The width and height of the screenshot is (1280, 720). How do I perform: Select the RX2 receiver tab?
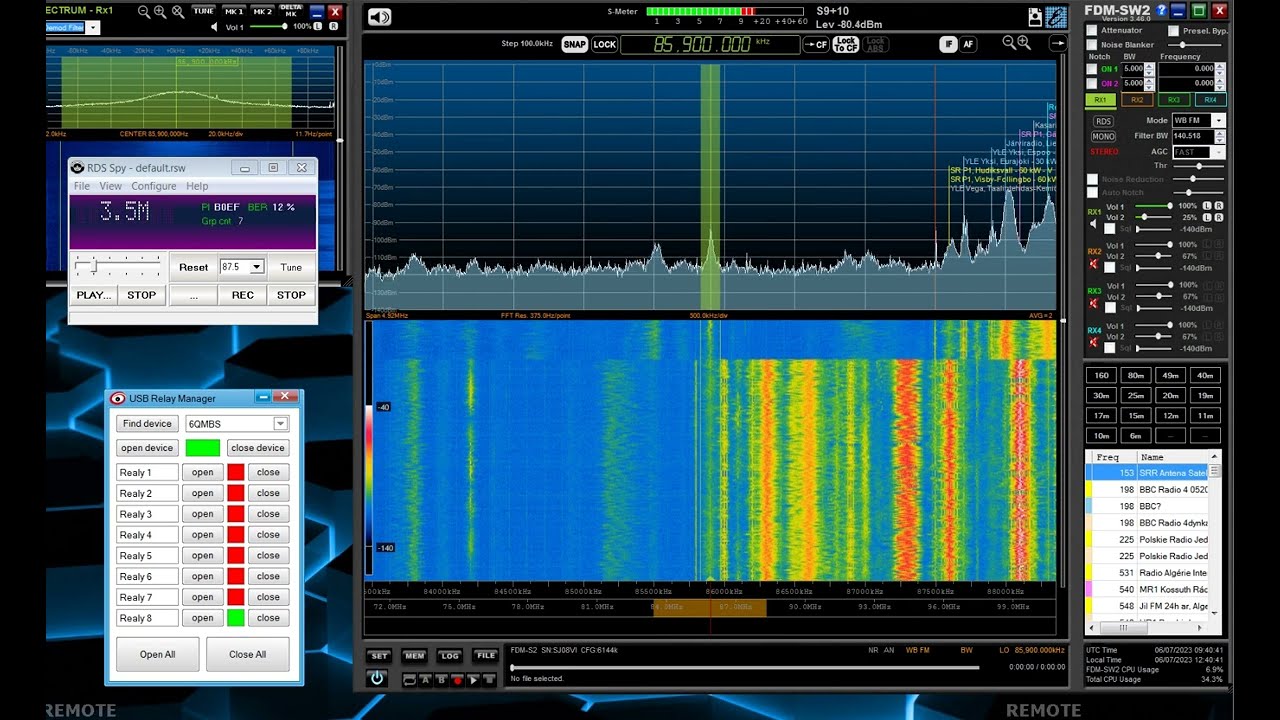click(1137, 100)
